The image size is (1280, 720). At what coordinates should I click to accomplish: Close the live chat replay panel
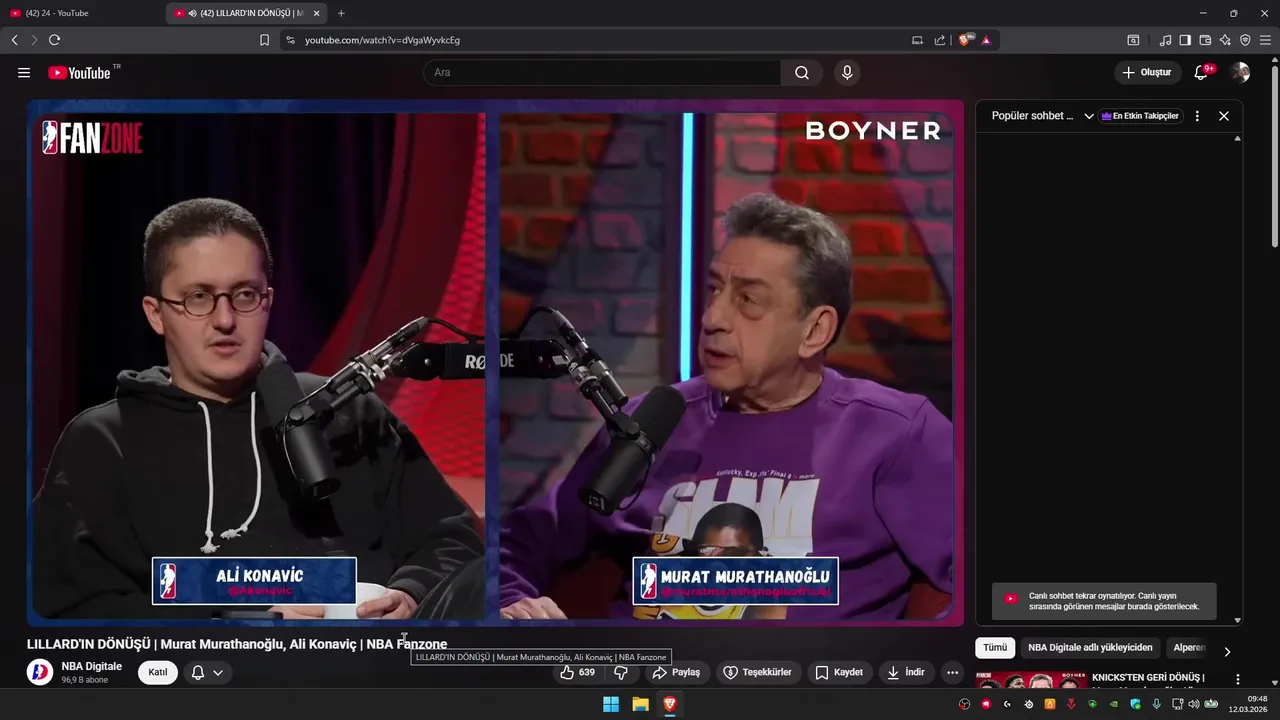pyautogui.click(x=1223, y=116)
